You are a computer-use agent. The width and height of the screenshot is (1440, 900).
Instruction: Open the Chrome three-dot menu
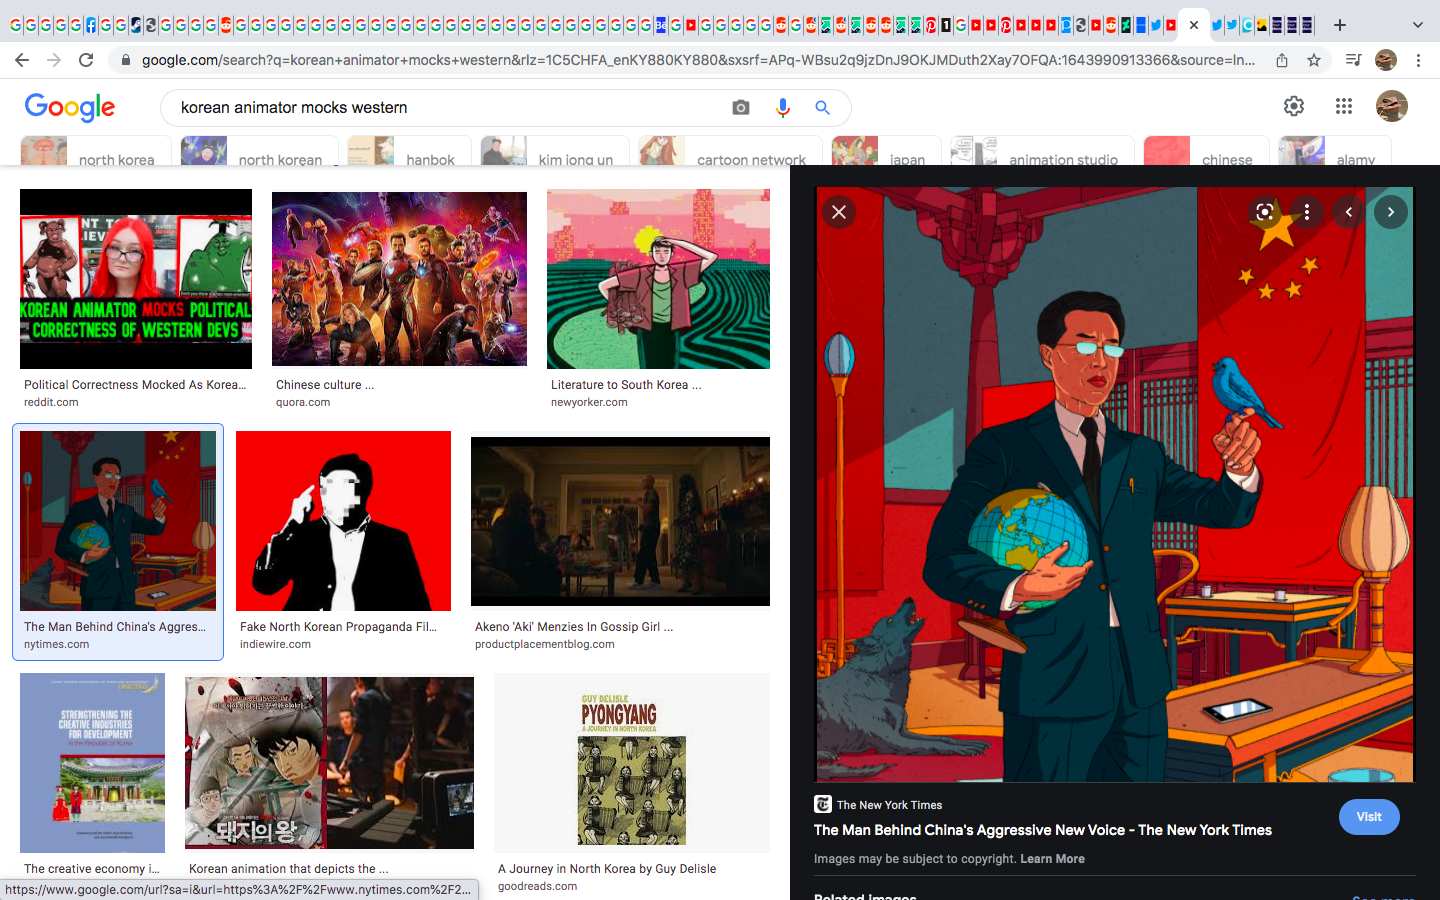pyautogui.click(x=1418, y=60)
